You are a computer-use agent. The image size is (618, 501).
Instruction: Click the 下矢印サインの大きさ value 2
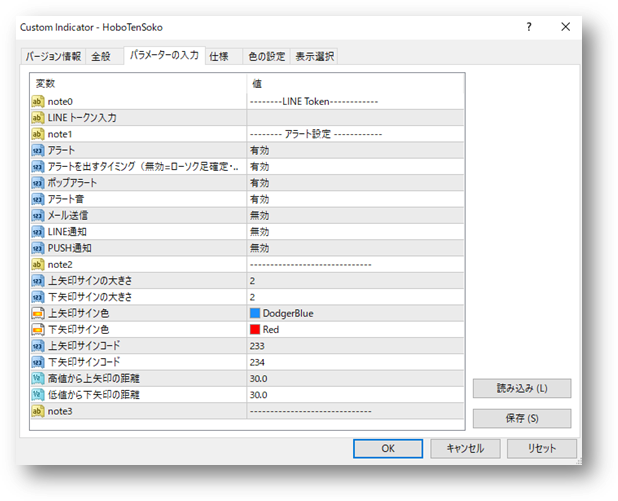pyautogui.click(x=355, y=297)
